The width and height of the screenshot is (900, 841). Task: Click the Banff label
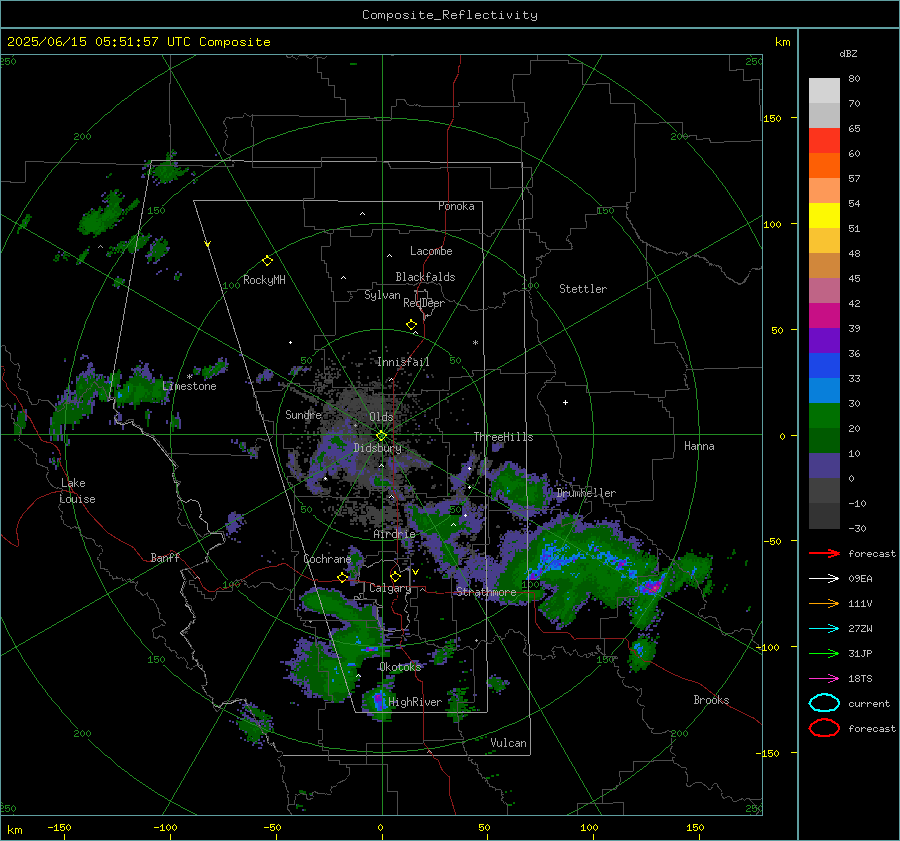coord(165,558)
